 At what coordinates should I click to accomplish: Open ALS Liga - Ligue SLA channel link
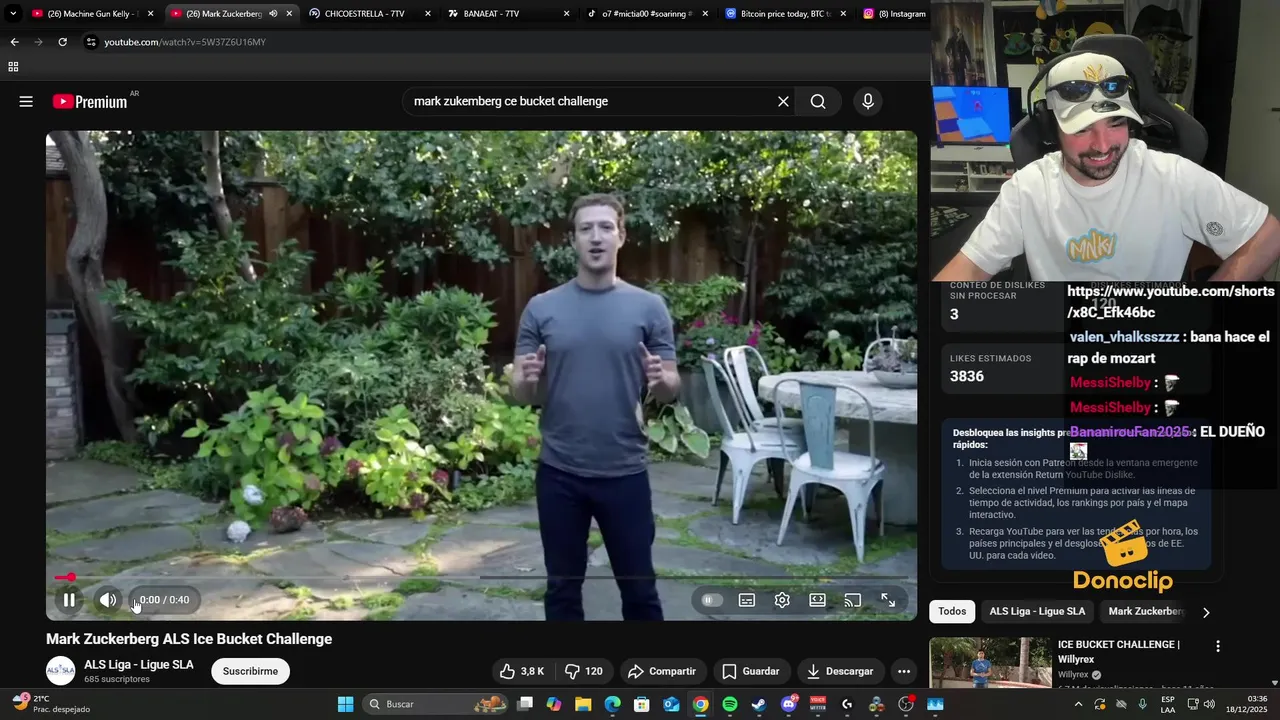139,664
